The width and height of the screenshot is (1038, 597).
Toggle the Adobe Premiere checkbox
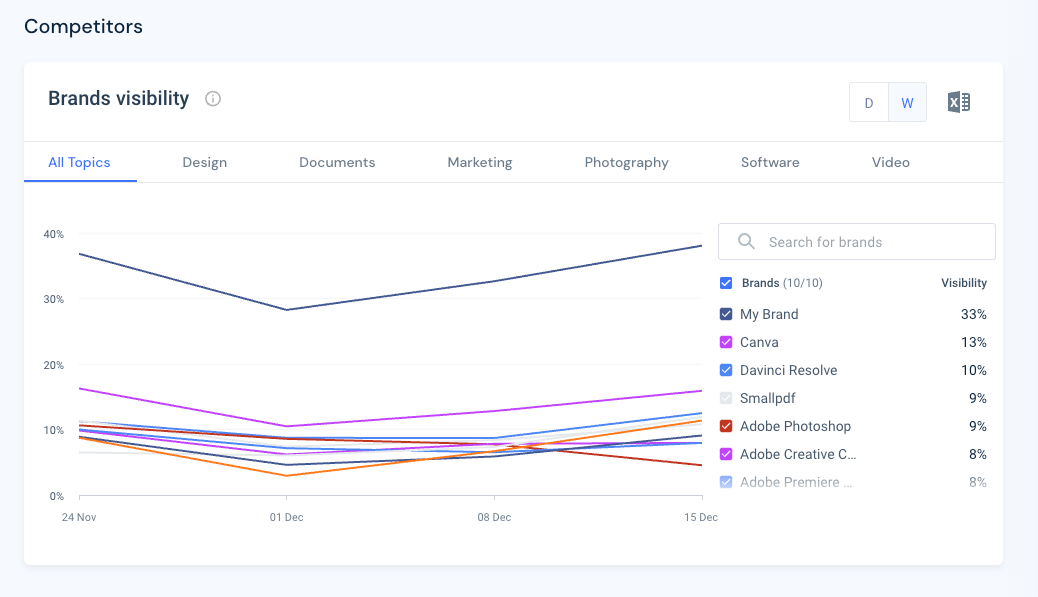(726, 482)
